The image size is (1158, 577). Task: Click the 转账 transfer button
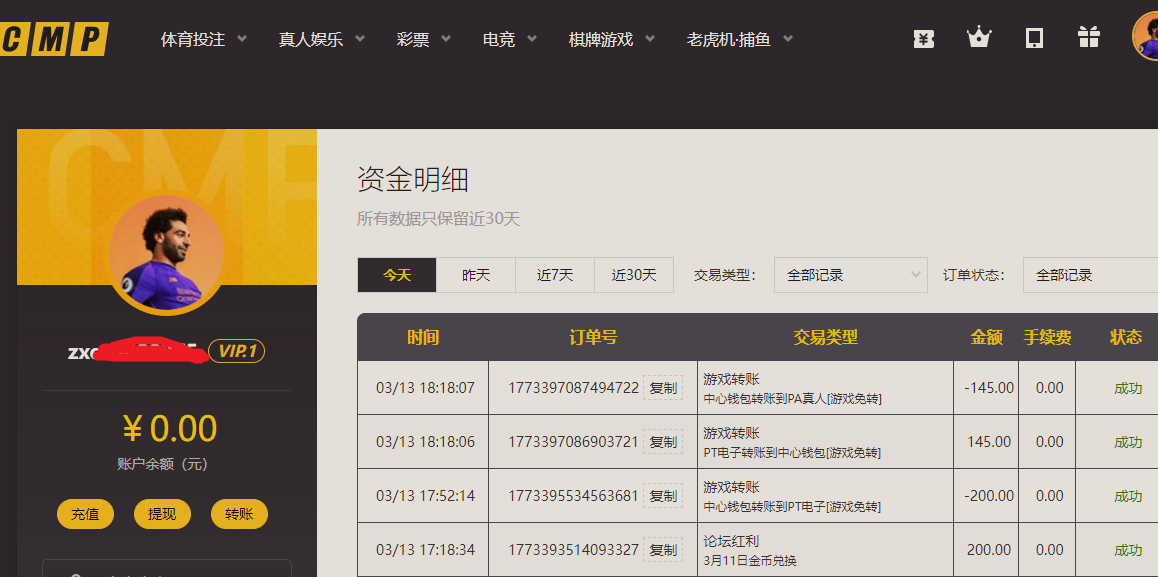pos(239,512)
